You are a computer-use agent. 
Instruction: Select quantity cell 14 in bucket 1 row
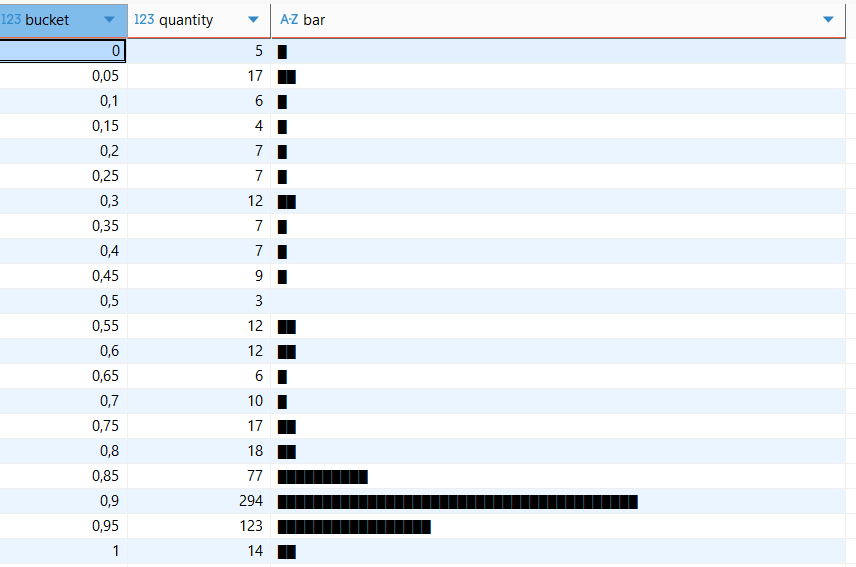coord(199,551)
